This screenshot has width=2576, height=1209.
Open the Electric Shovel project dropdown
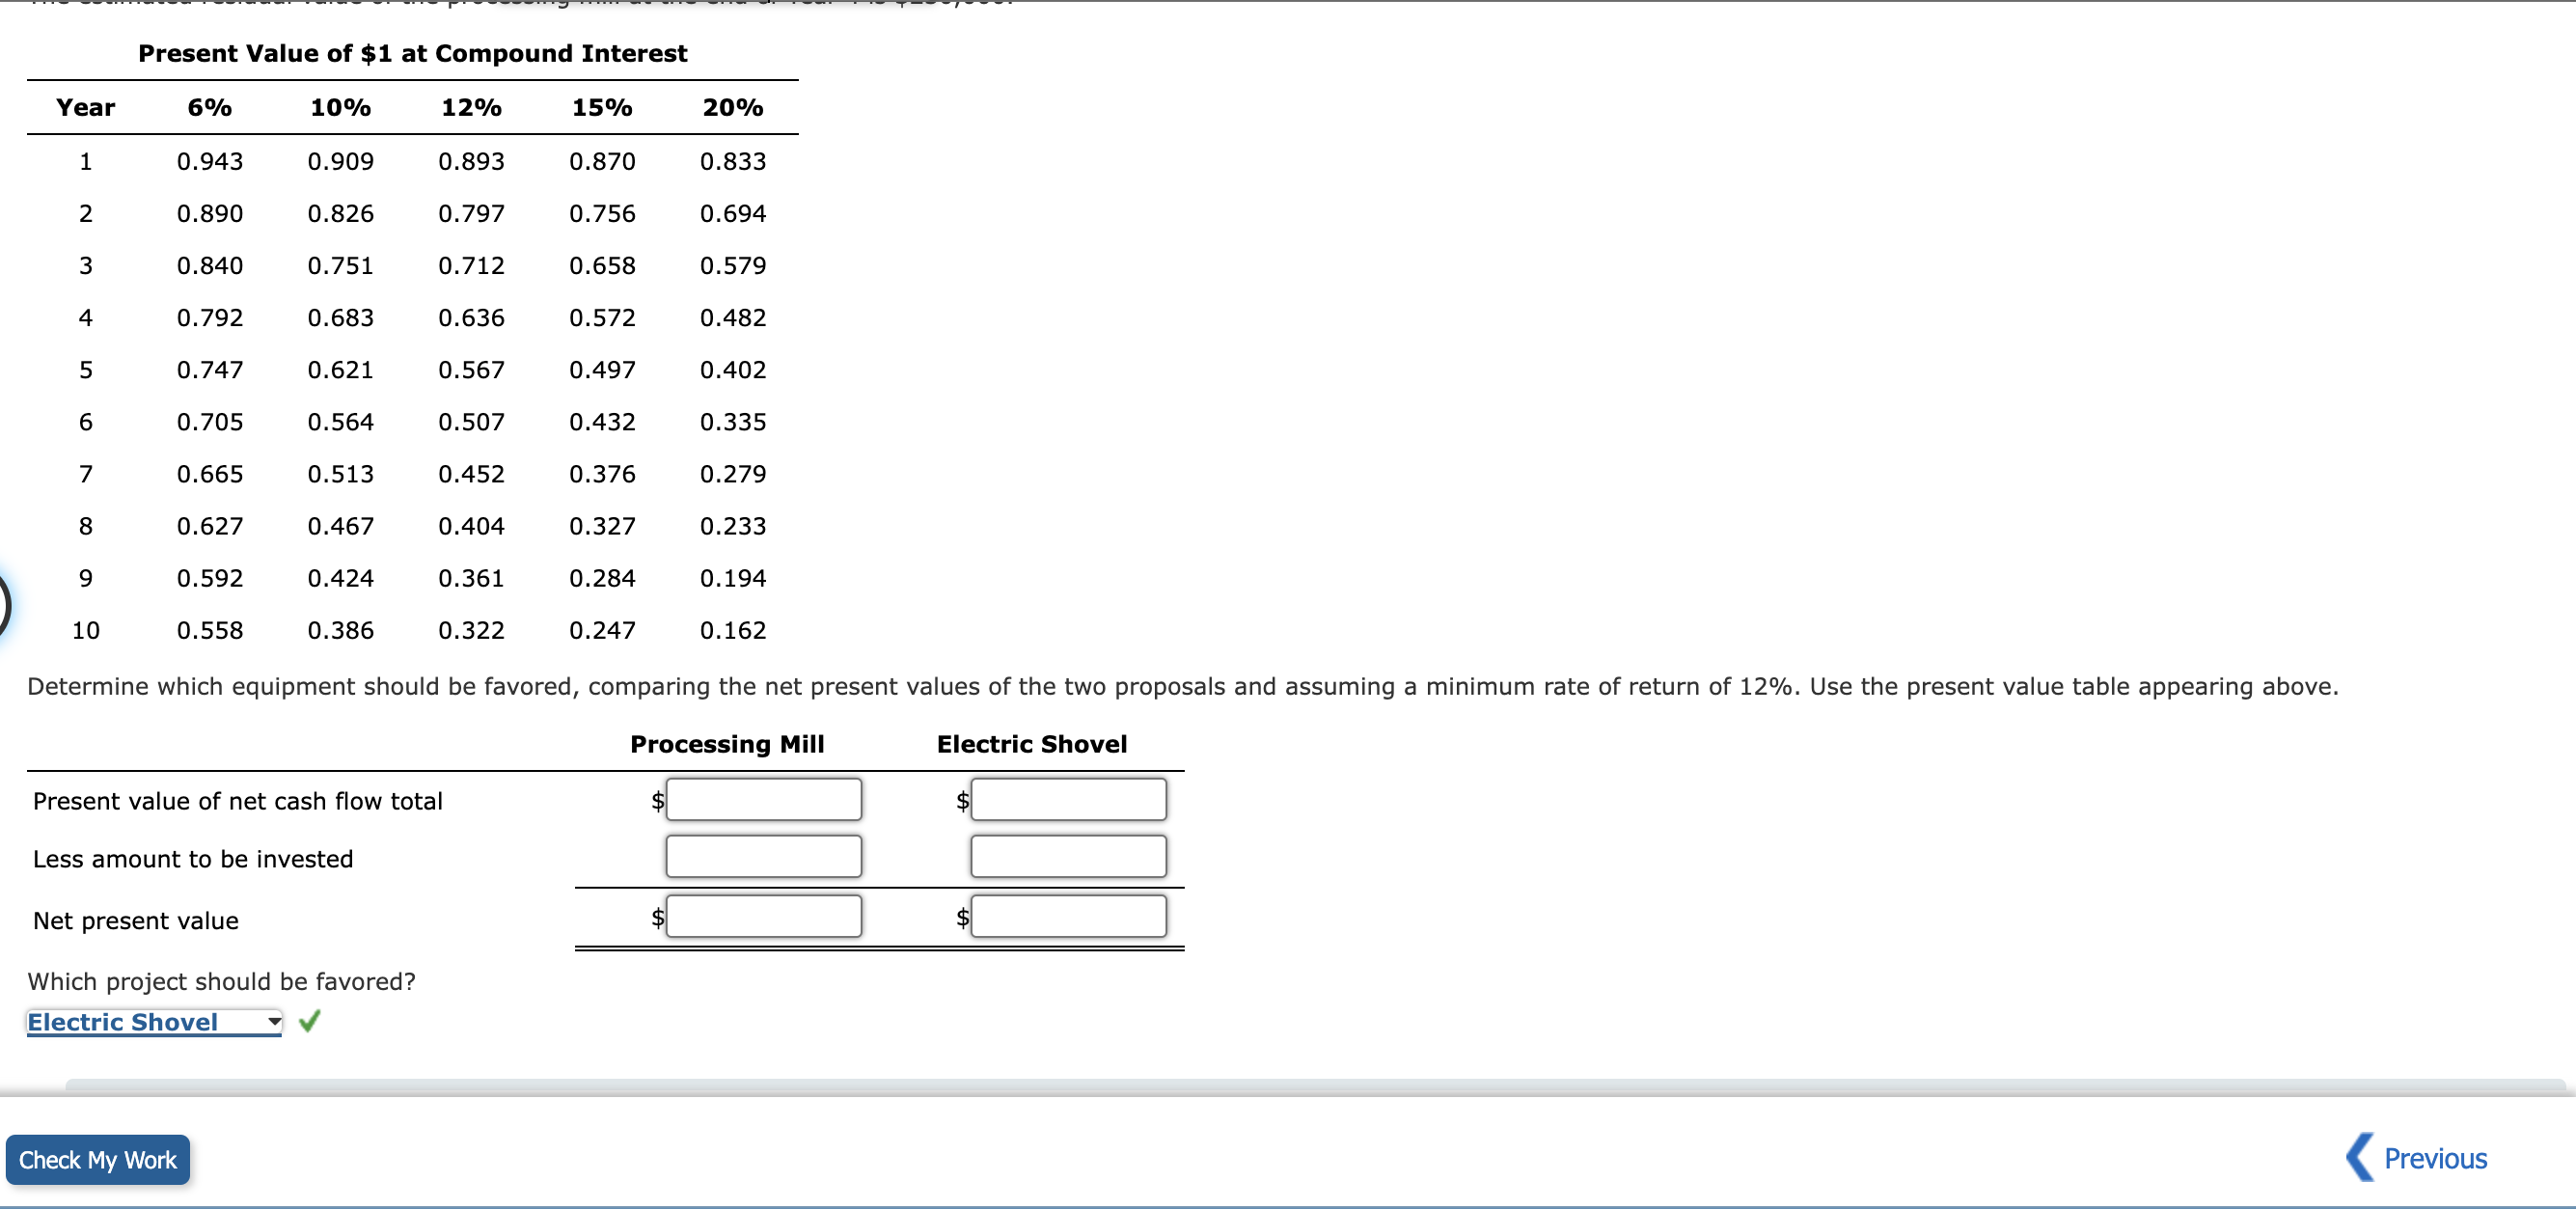tap(154, 1022)
